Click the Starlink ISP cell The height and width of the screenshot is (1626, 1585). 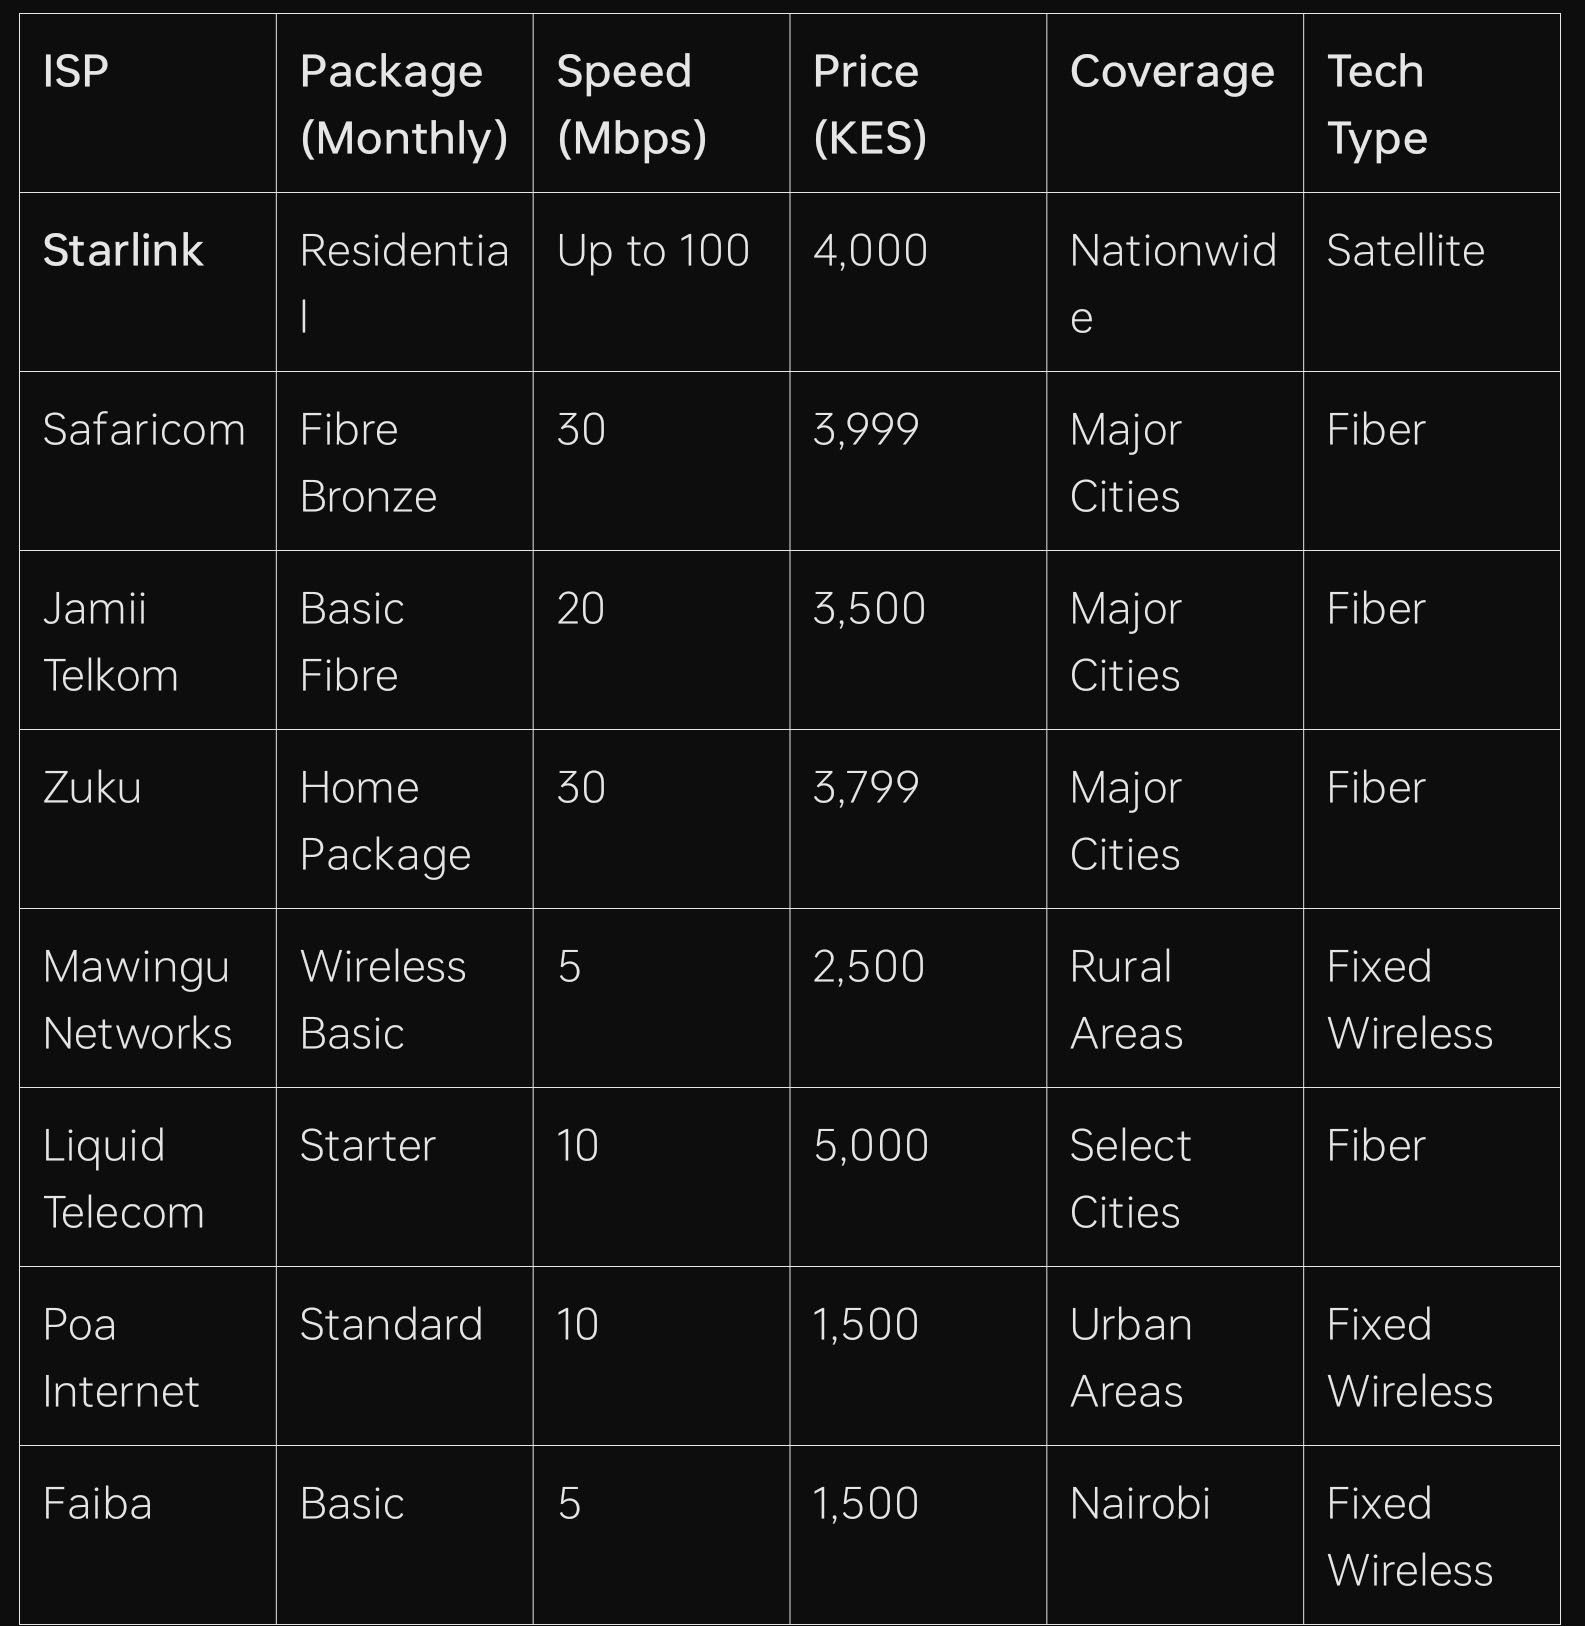point(123,250)
